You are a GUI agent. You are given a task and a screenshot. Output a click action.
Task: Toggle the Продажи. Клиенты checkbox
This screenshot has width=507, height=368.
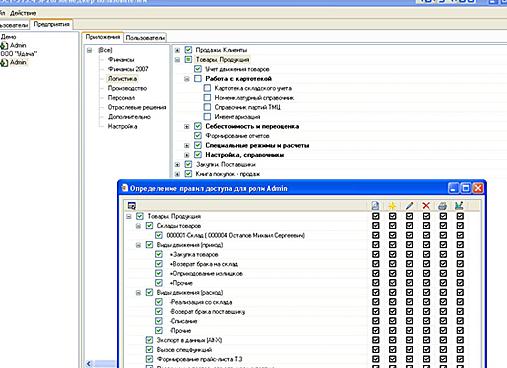pyautogui.click(x=188, y=50)
